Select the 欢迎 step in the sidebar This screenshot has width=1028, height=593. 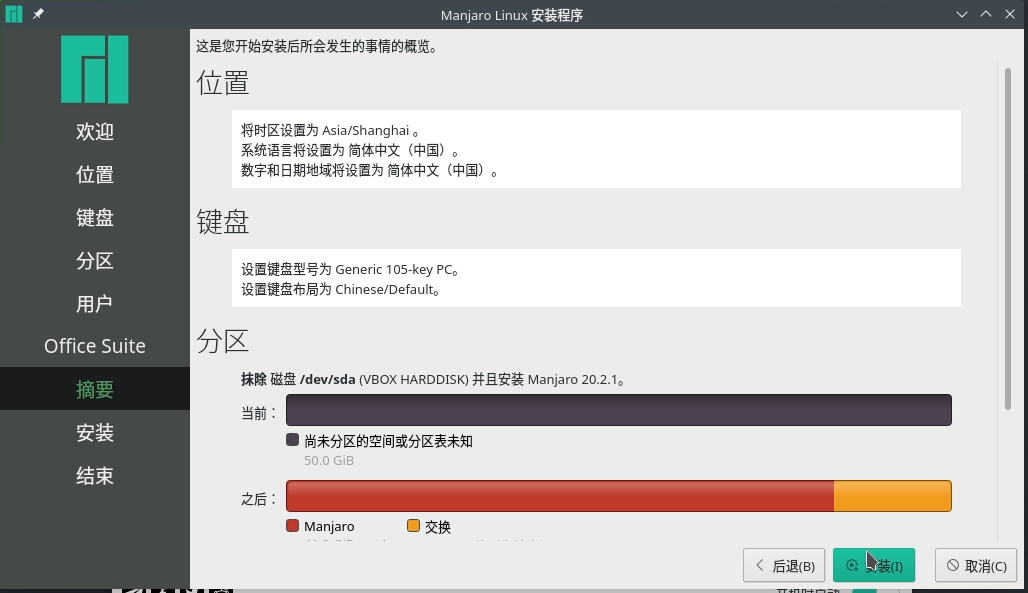click(x=95, y=131)
